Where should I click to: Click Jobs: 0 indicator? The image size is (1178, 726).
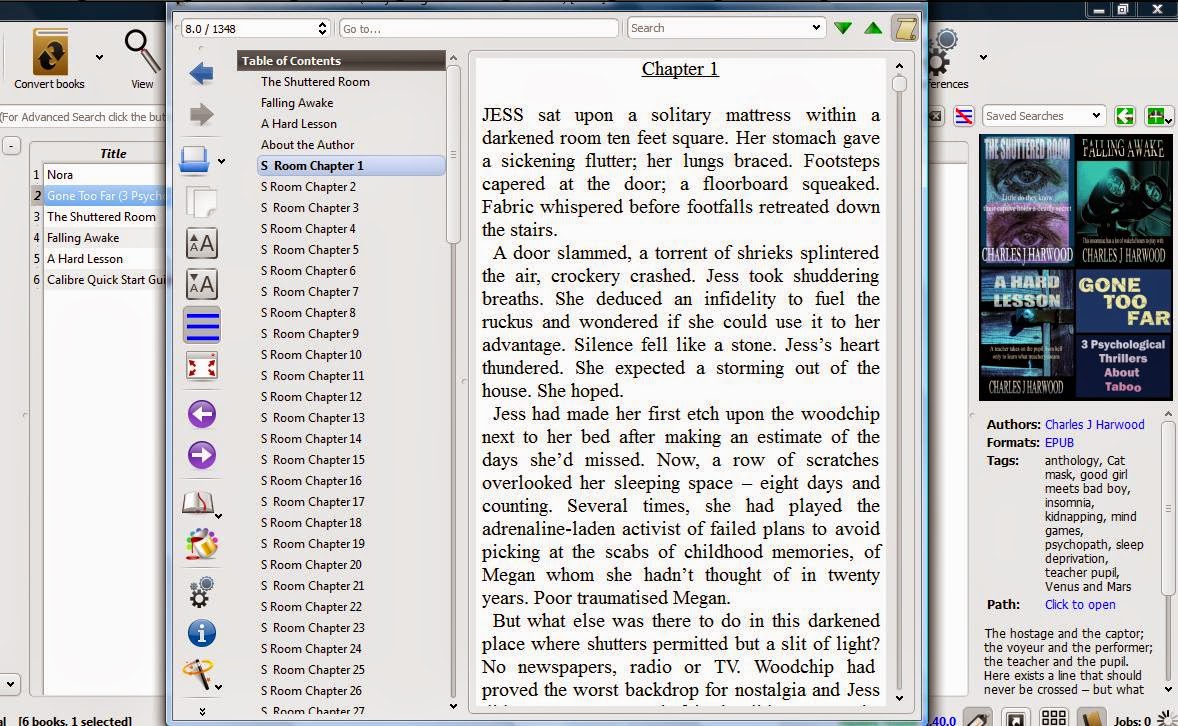(x=1132, y=721)
